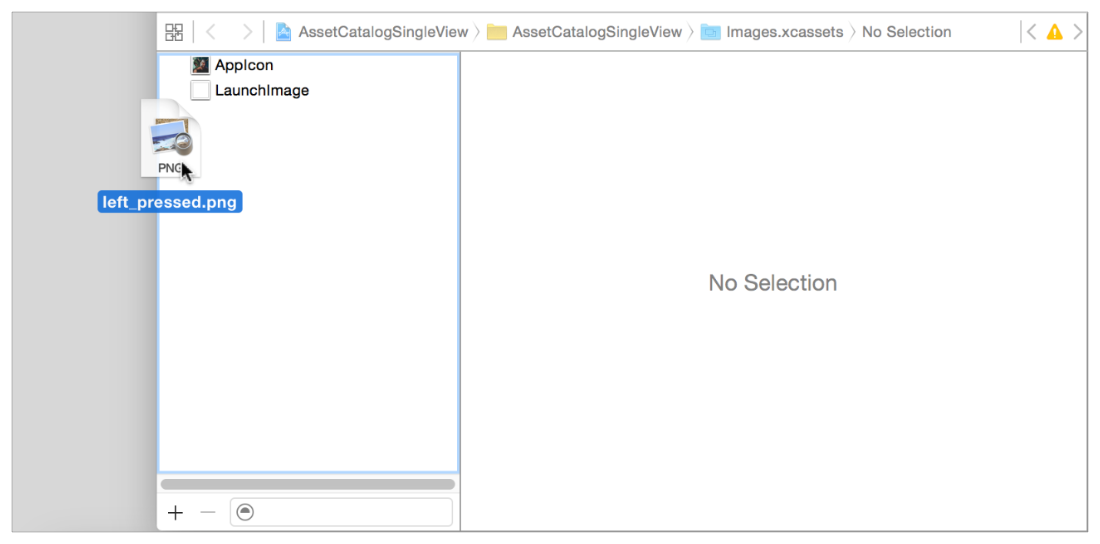This screenshot has height=544, width=1100.
Task: Click the project file icon in breadcrumb
Action: point(283,32)
